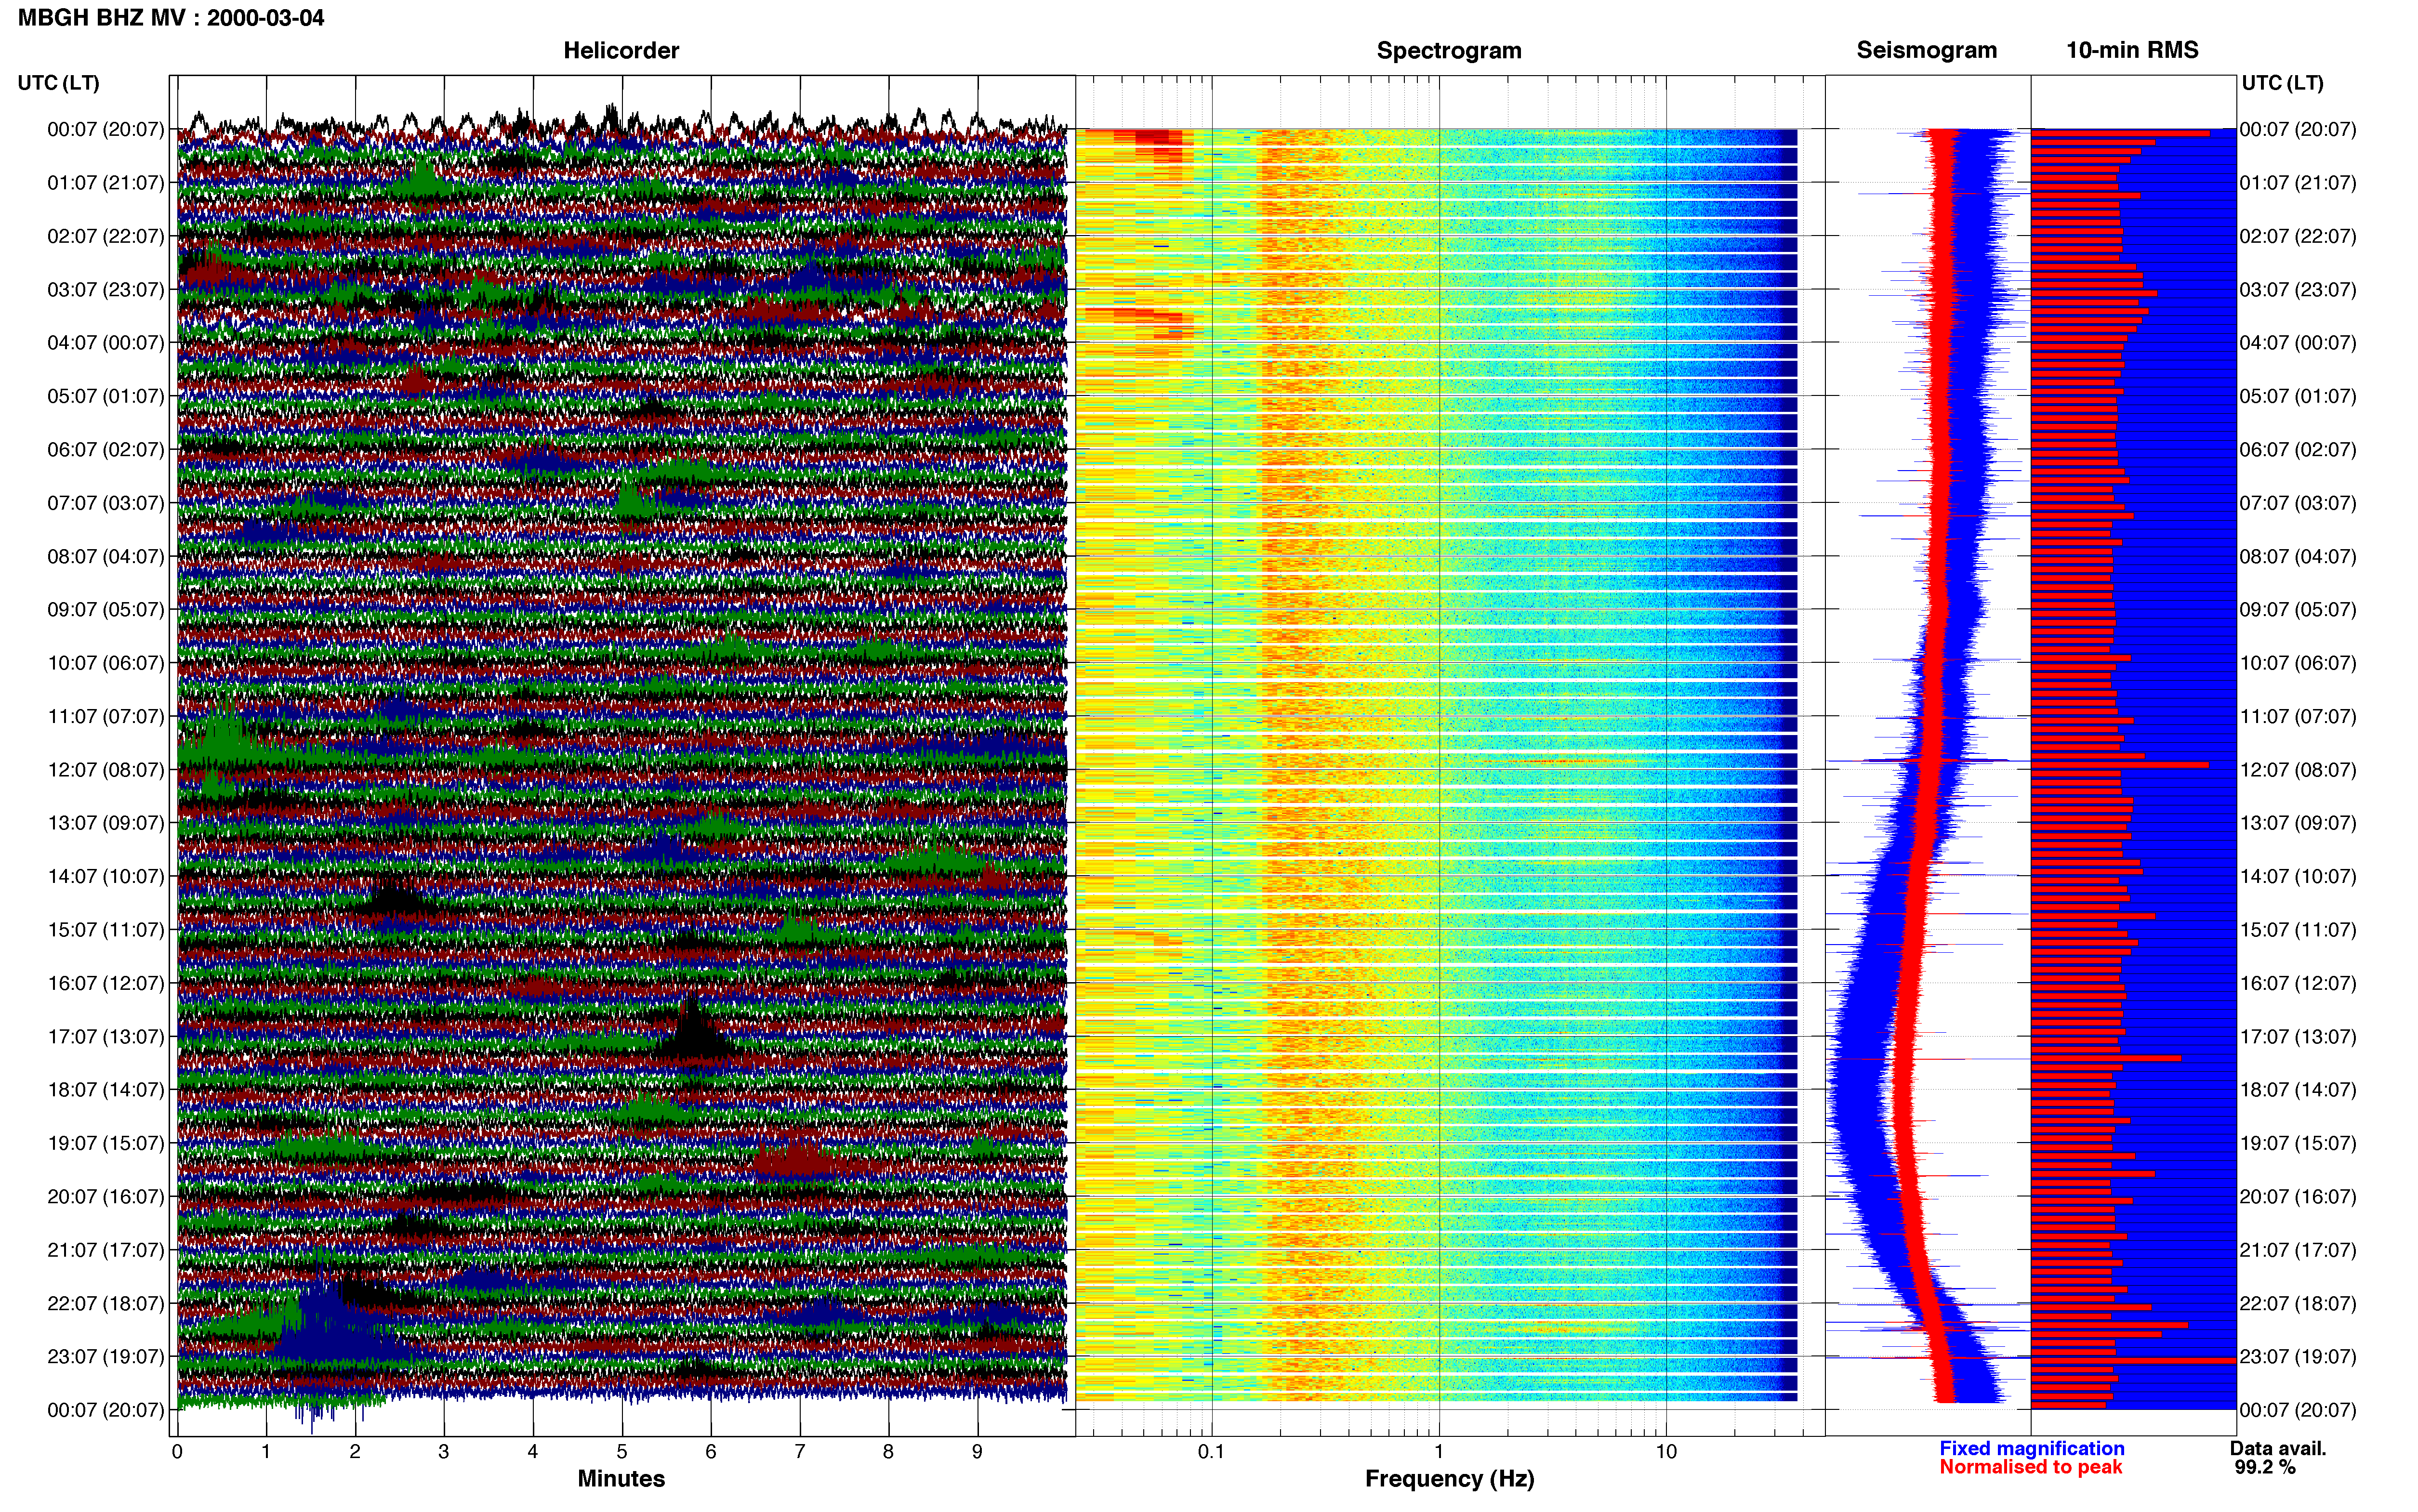
Task: Click the 'Data avail.' label
Action: point(2278,1449)
